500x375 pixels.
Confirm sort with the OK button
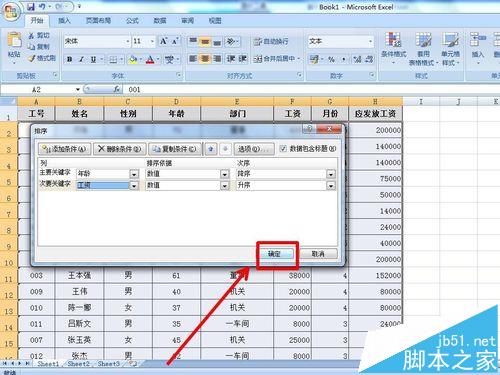coord(275,254)
